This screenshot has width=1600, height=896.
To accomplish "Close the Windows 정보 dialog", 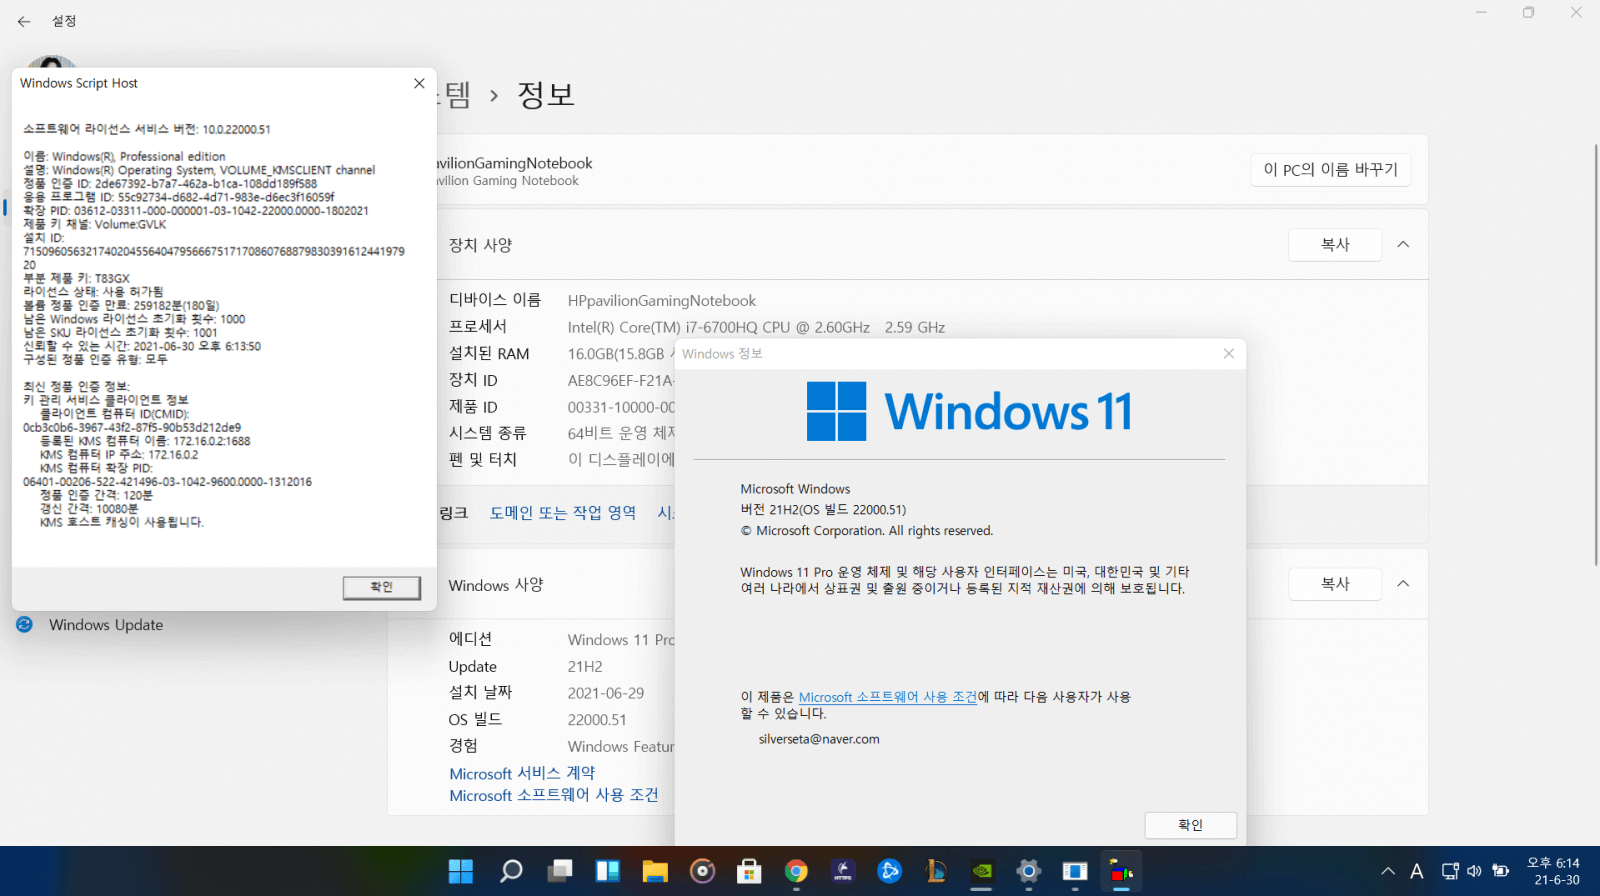I will coord(1228,354).
